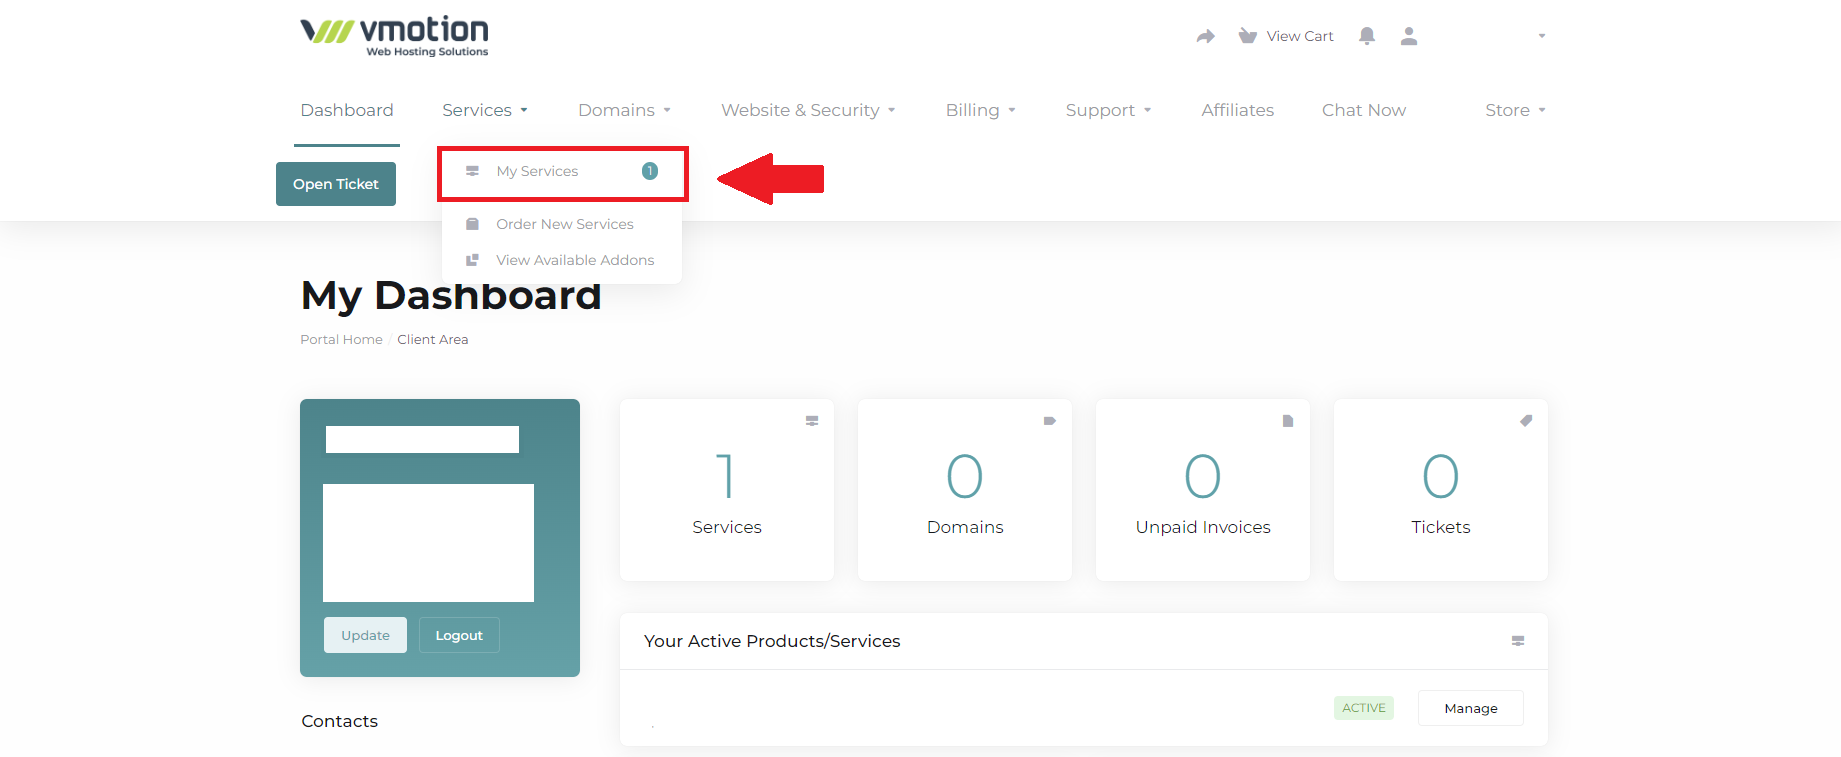Click the user profile icon
The image size is (1841, 757).
click(1409, 36)
